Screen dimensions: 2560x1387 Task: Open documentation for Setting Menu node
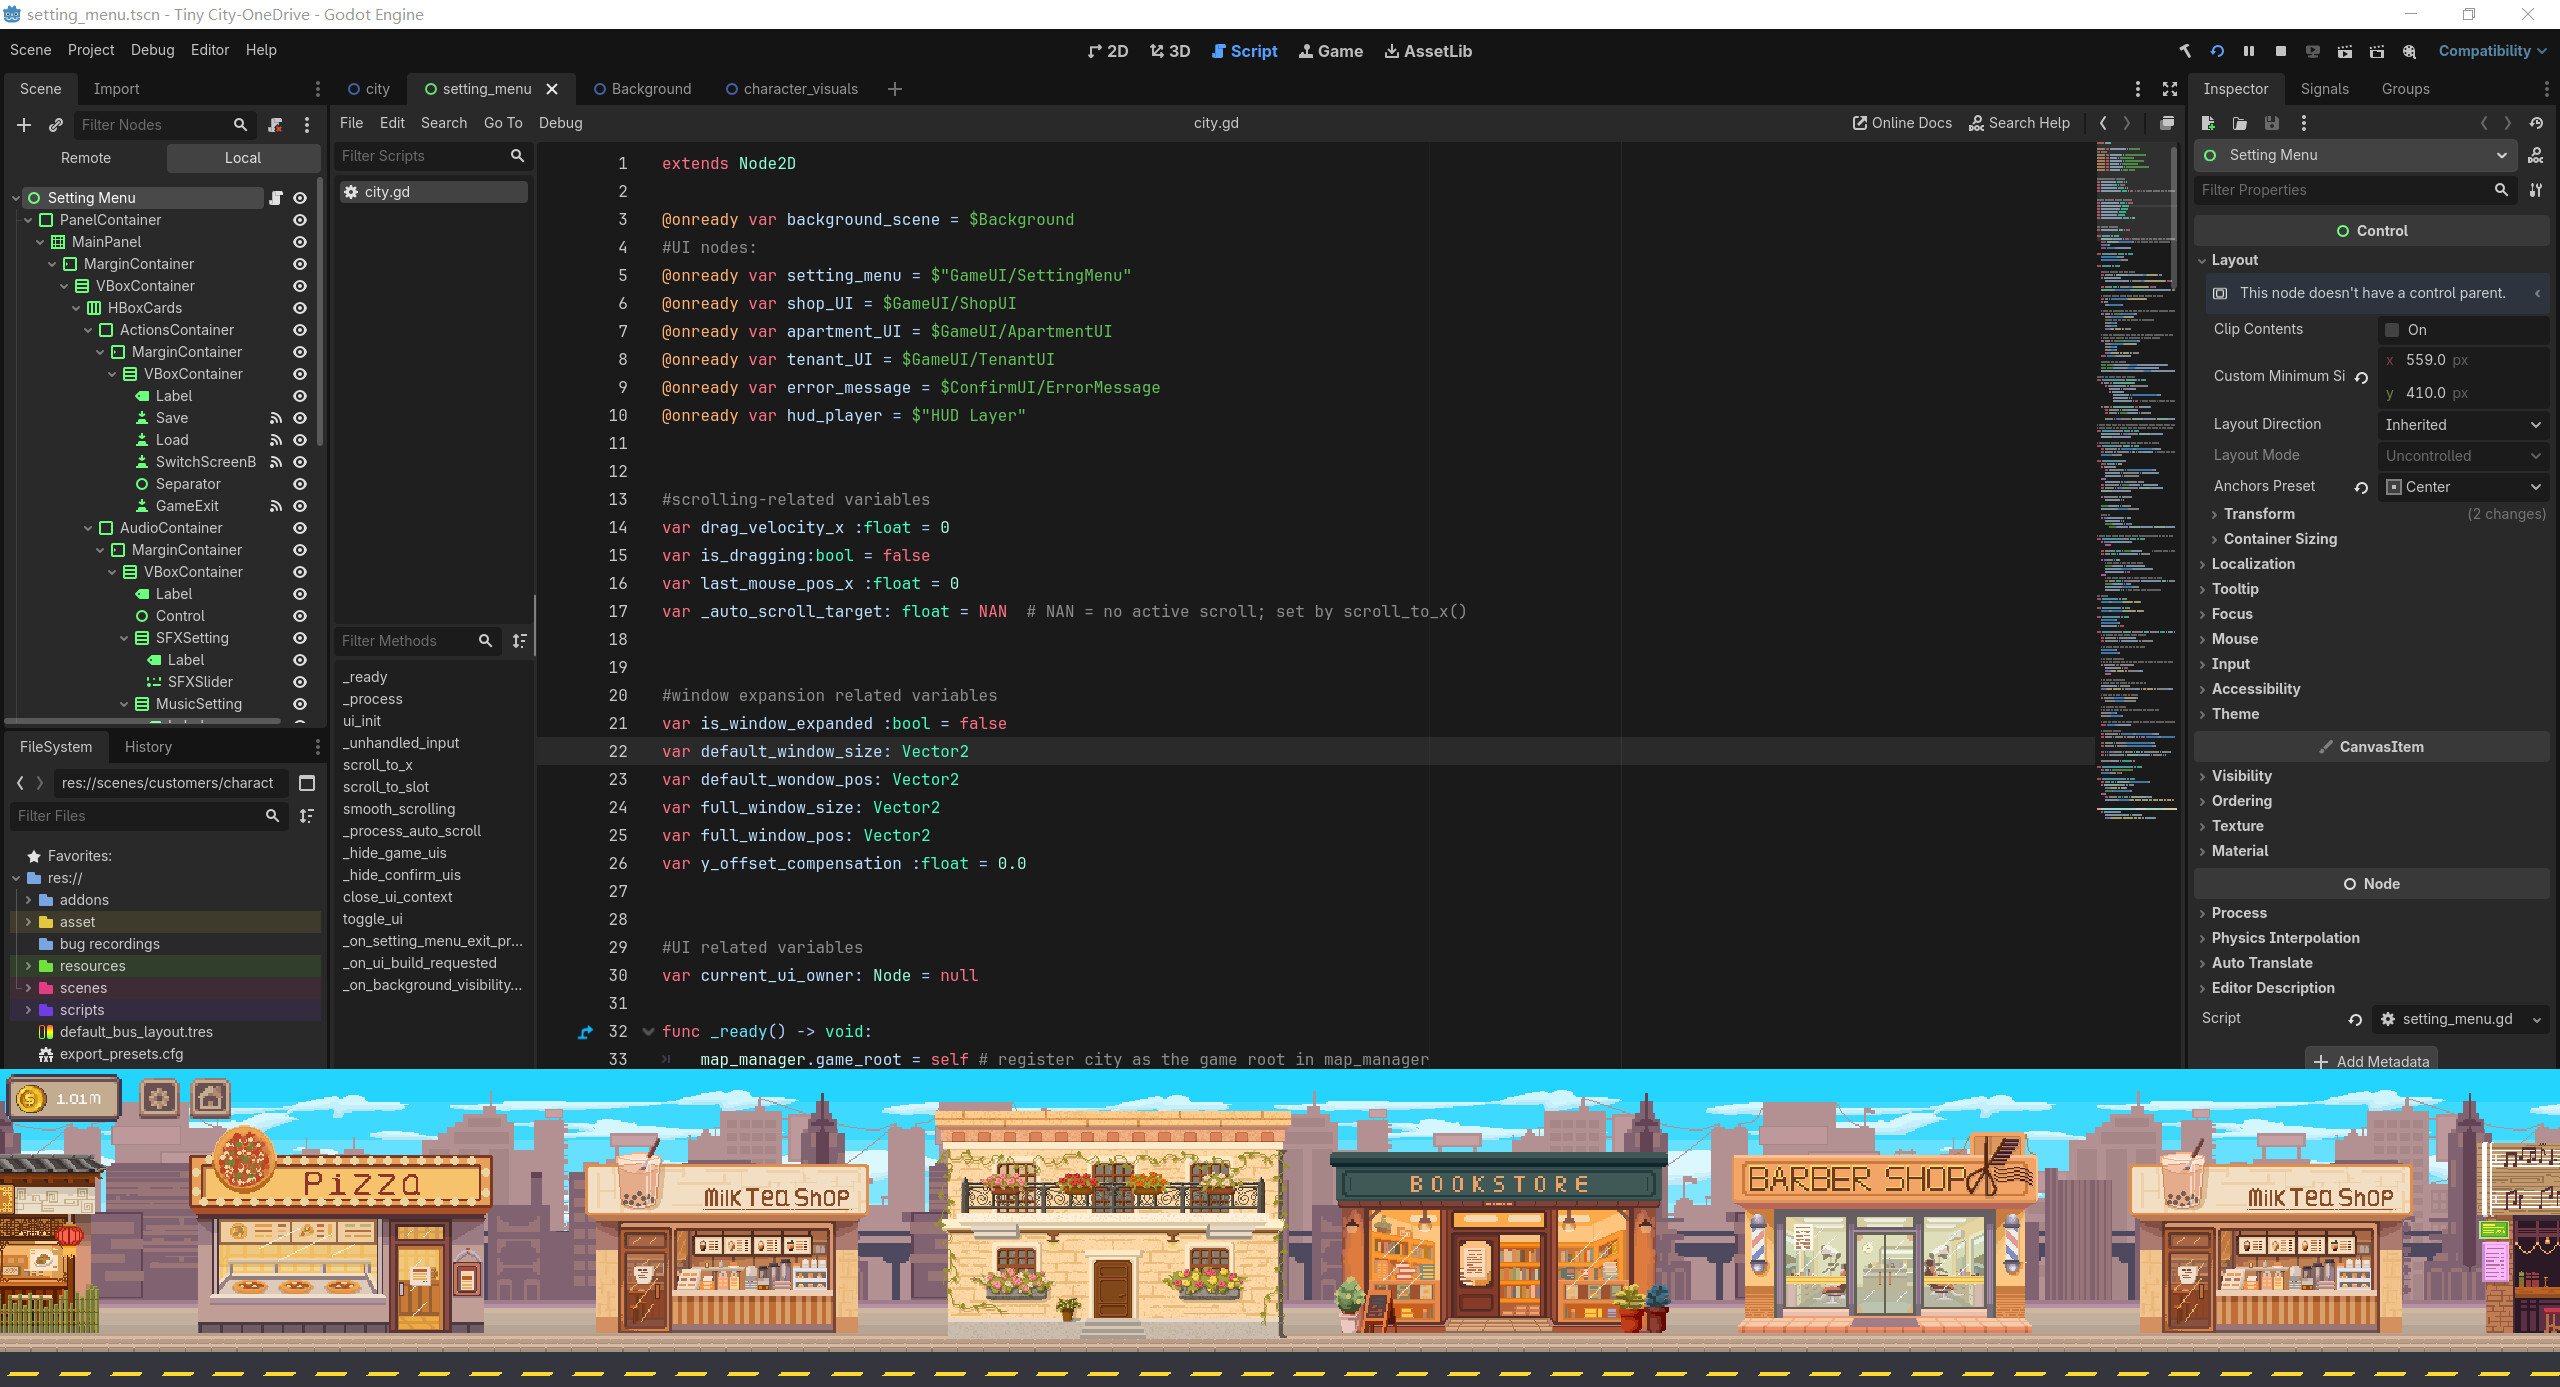[x=2536, y=155]
